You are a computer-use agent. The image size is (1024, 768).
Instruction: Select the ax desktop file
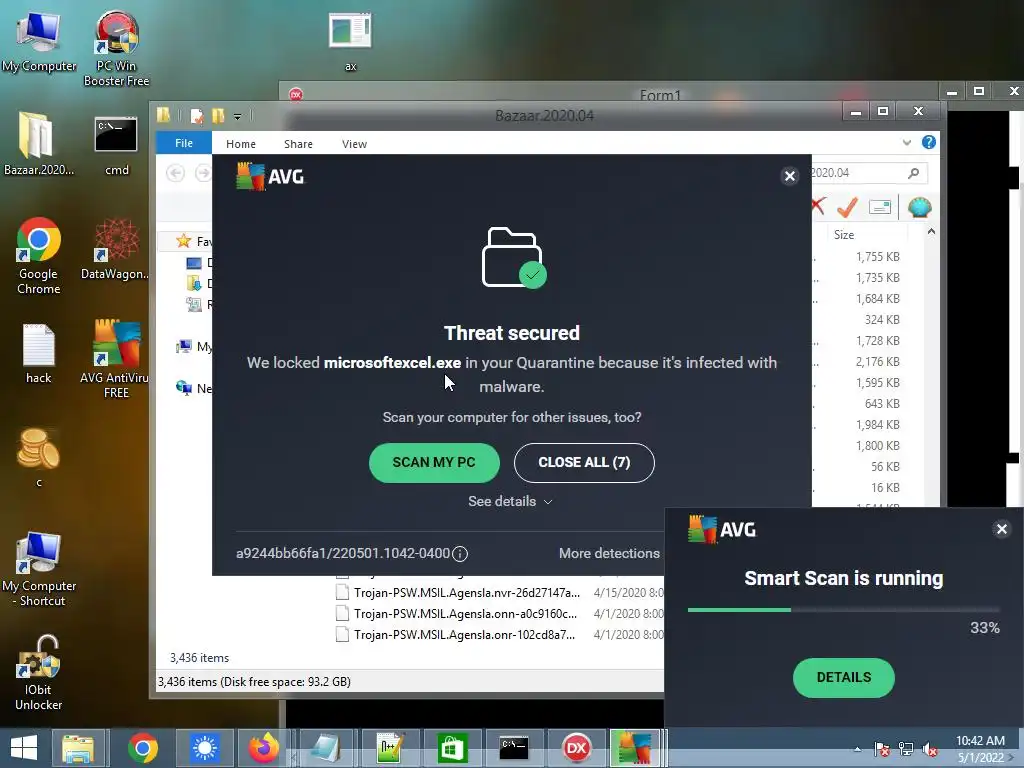tap(350, 40)
